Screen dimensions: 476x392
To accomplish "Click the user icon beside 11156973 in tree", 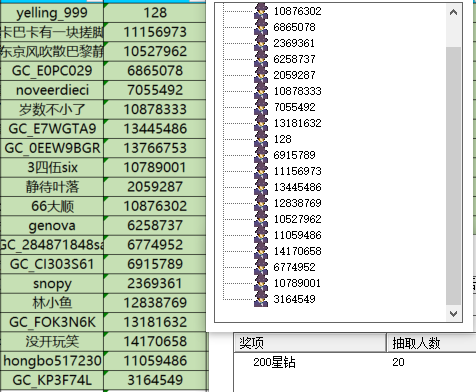I will point(261,171).
